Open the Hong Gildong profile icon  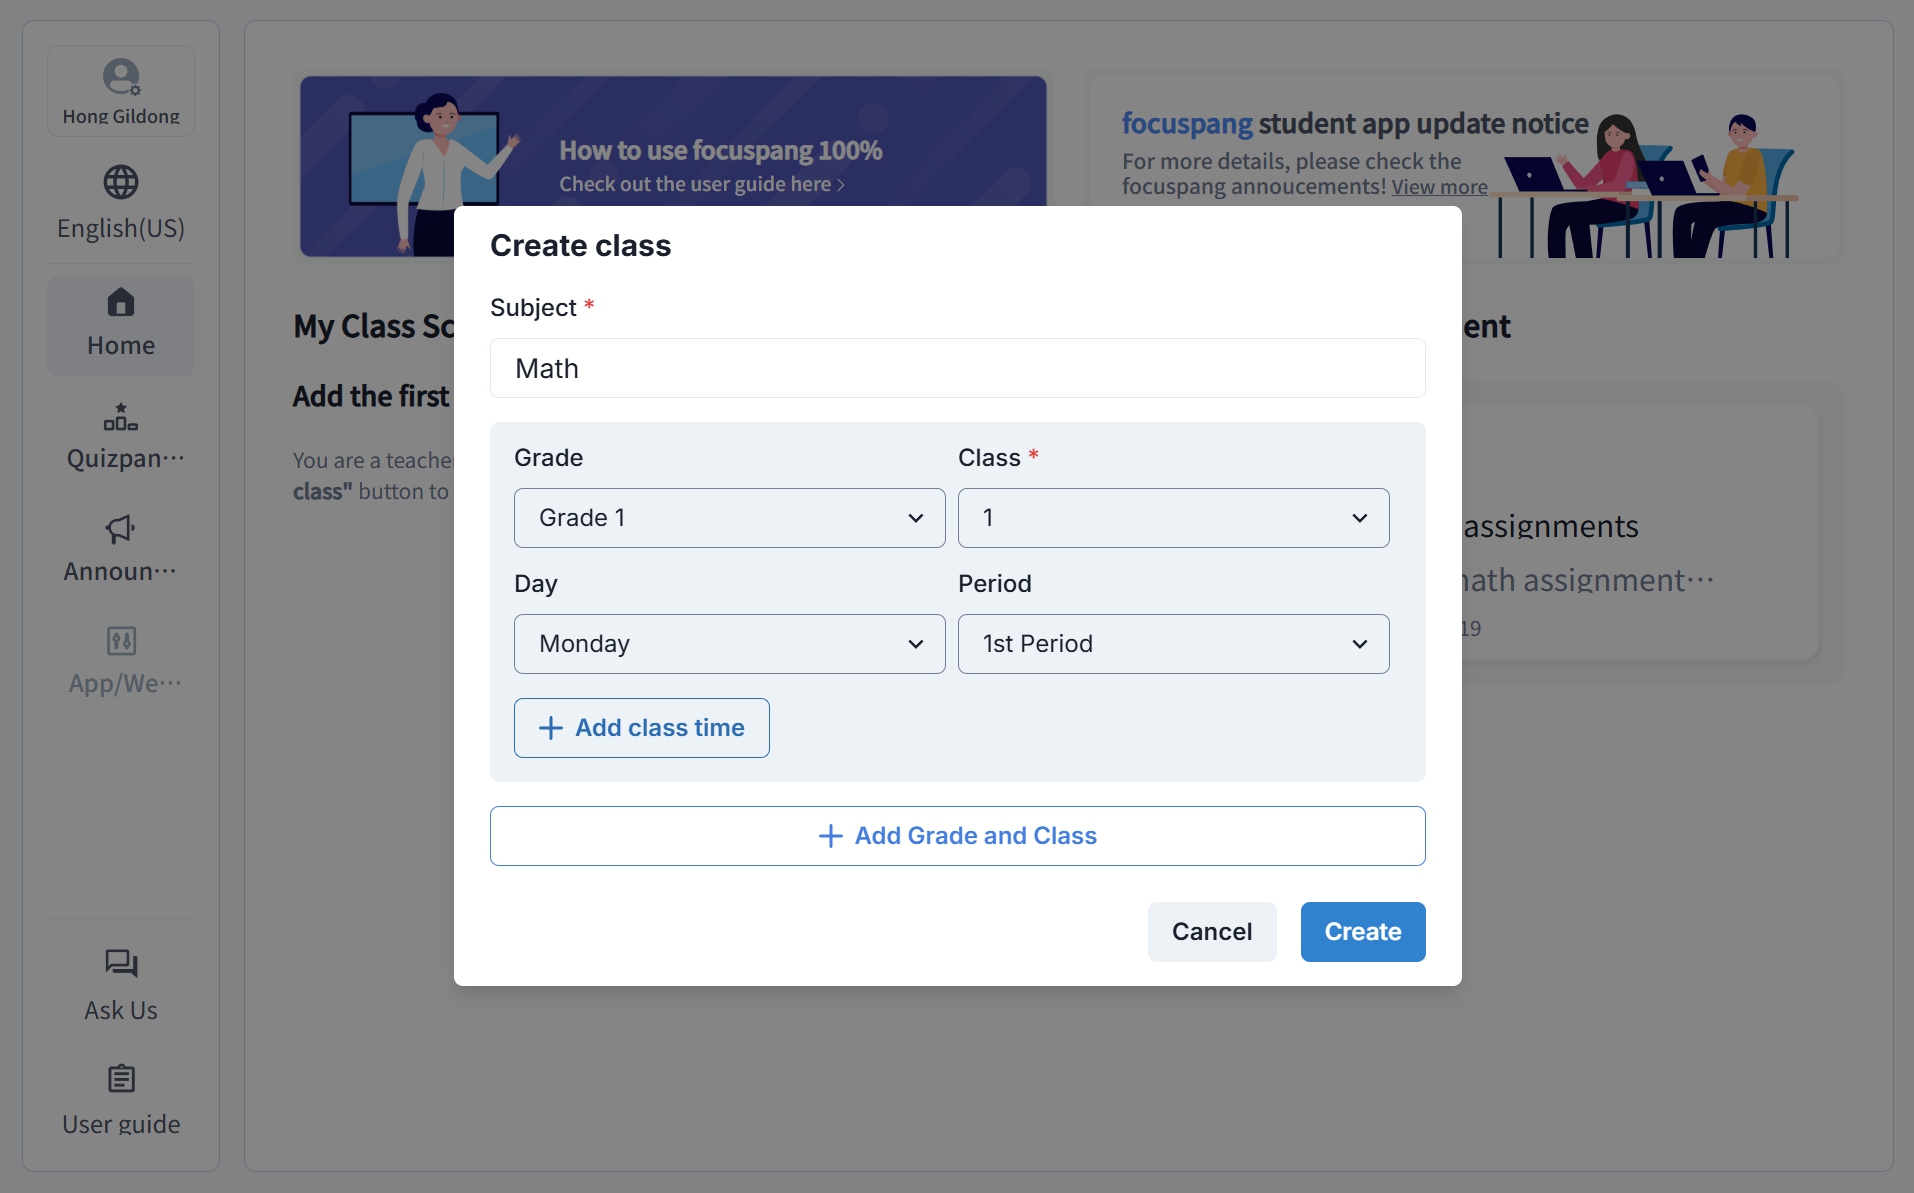[121, 77]
